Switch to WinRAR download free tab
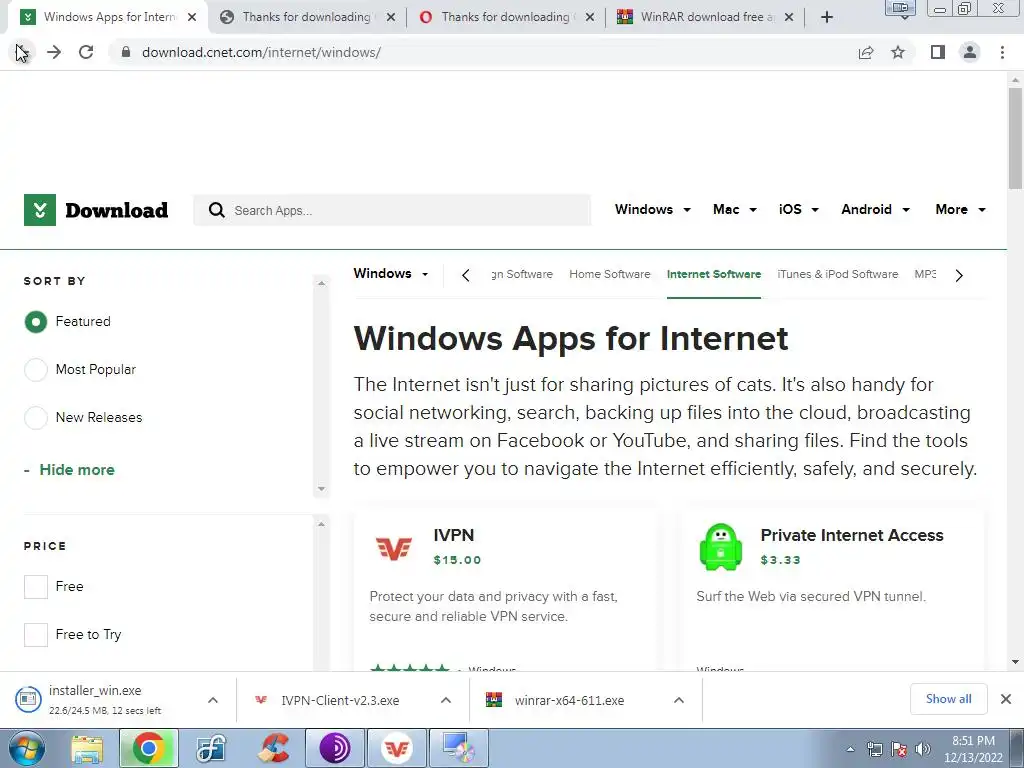 click(x=704, y=18)
